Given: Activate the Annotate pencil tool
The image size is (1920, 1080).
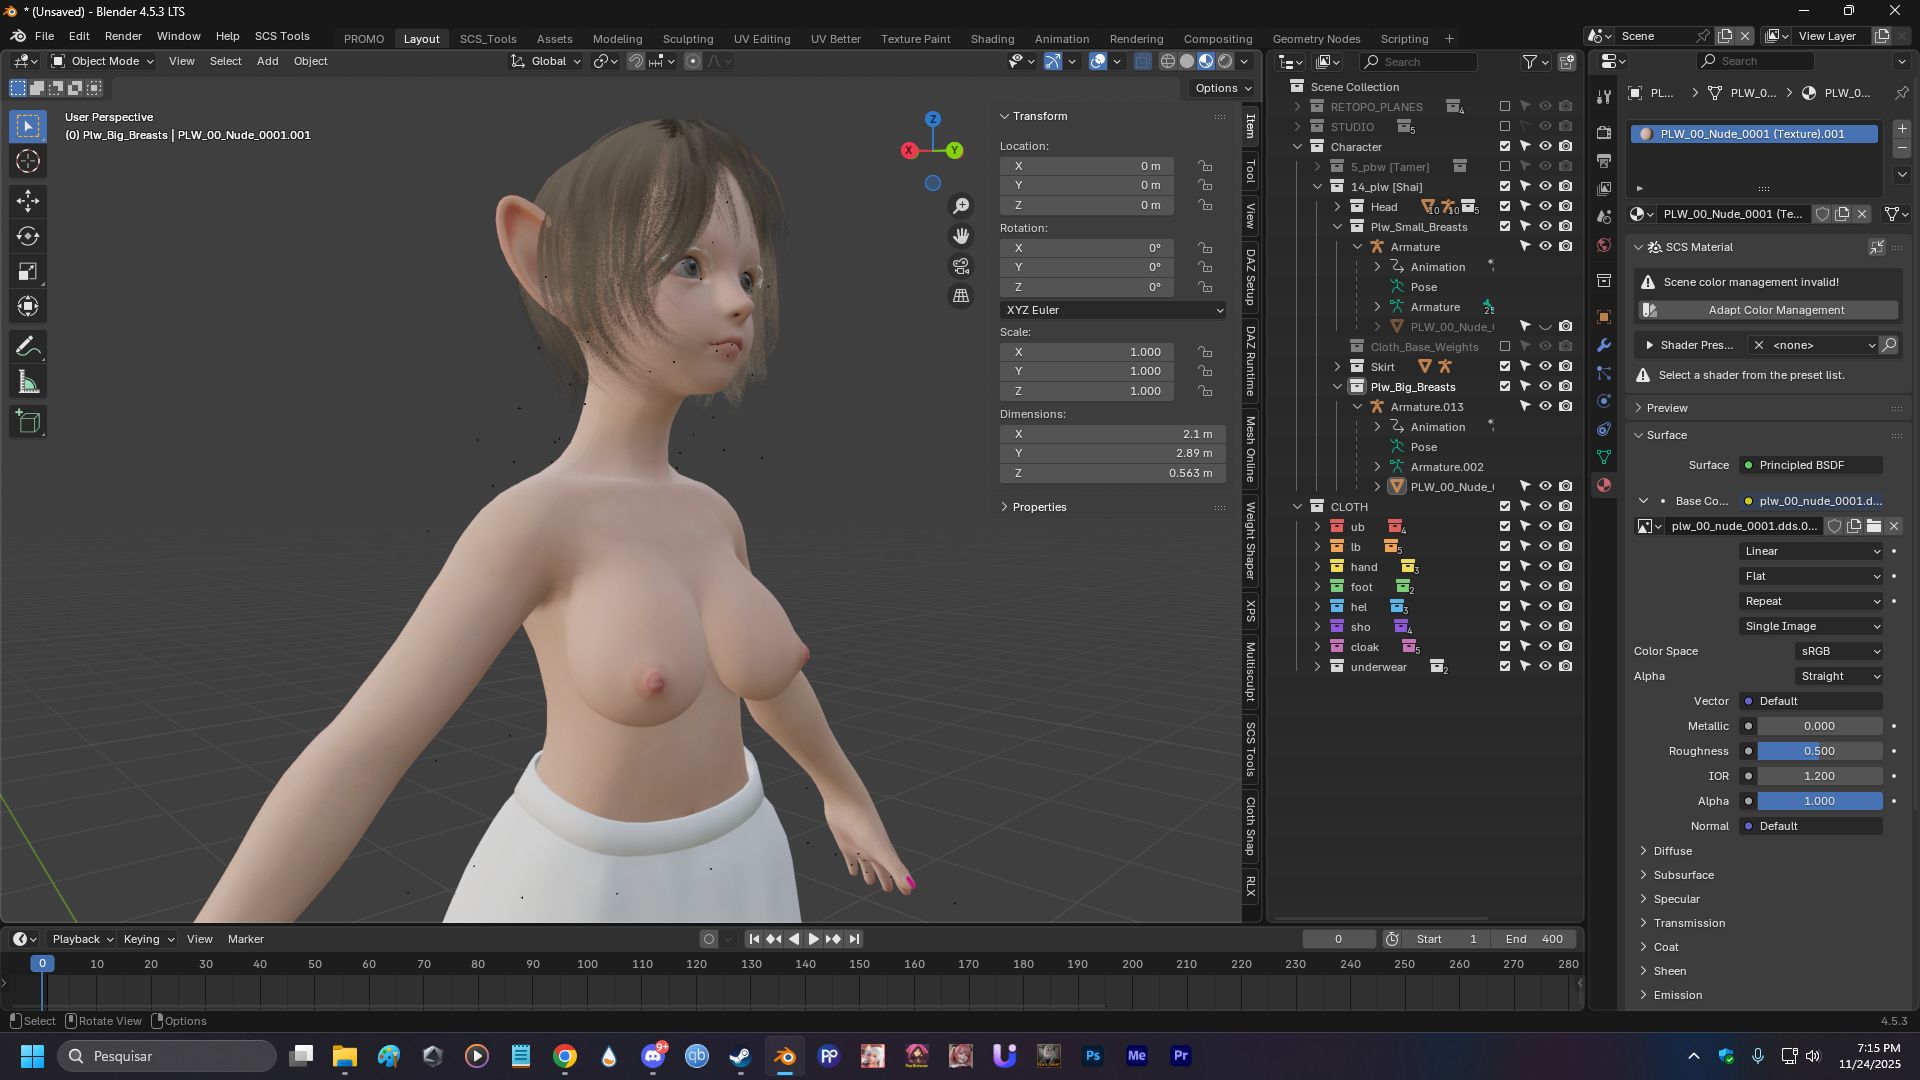Looking at the screenshot, I should click(28, 347).
